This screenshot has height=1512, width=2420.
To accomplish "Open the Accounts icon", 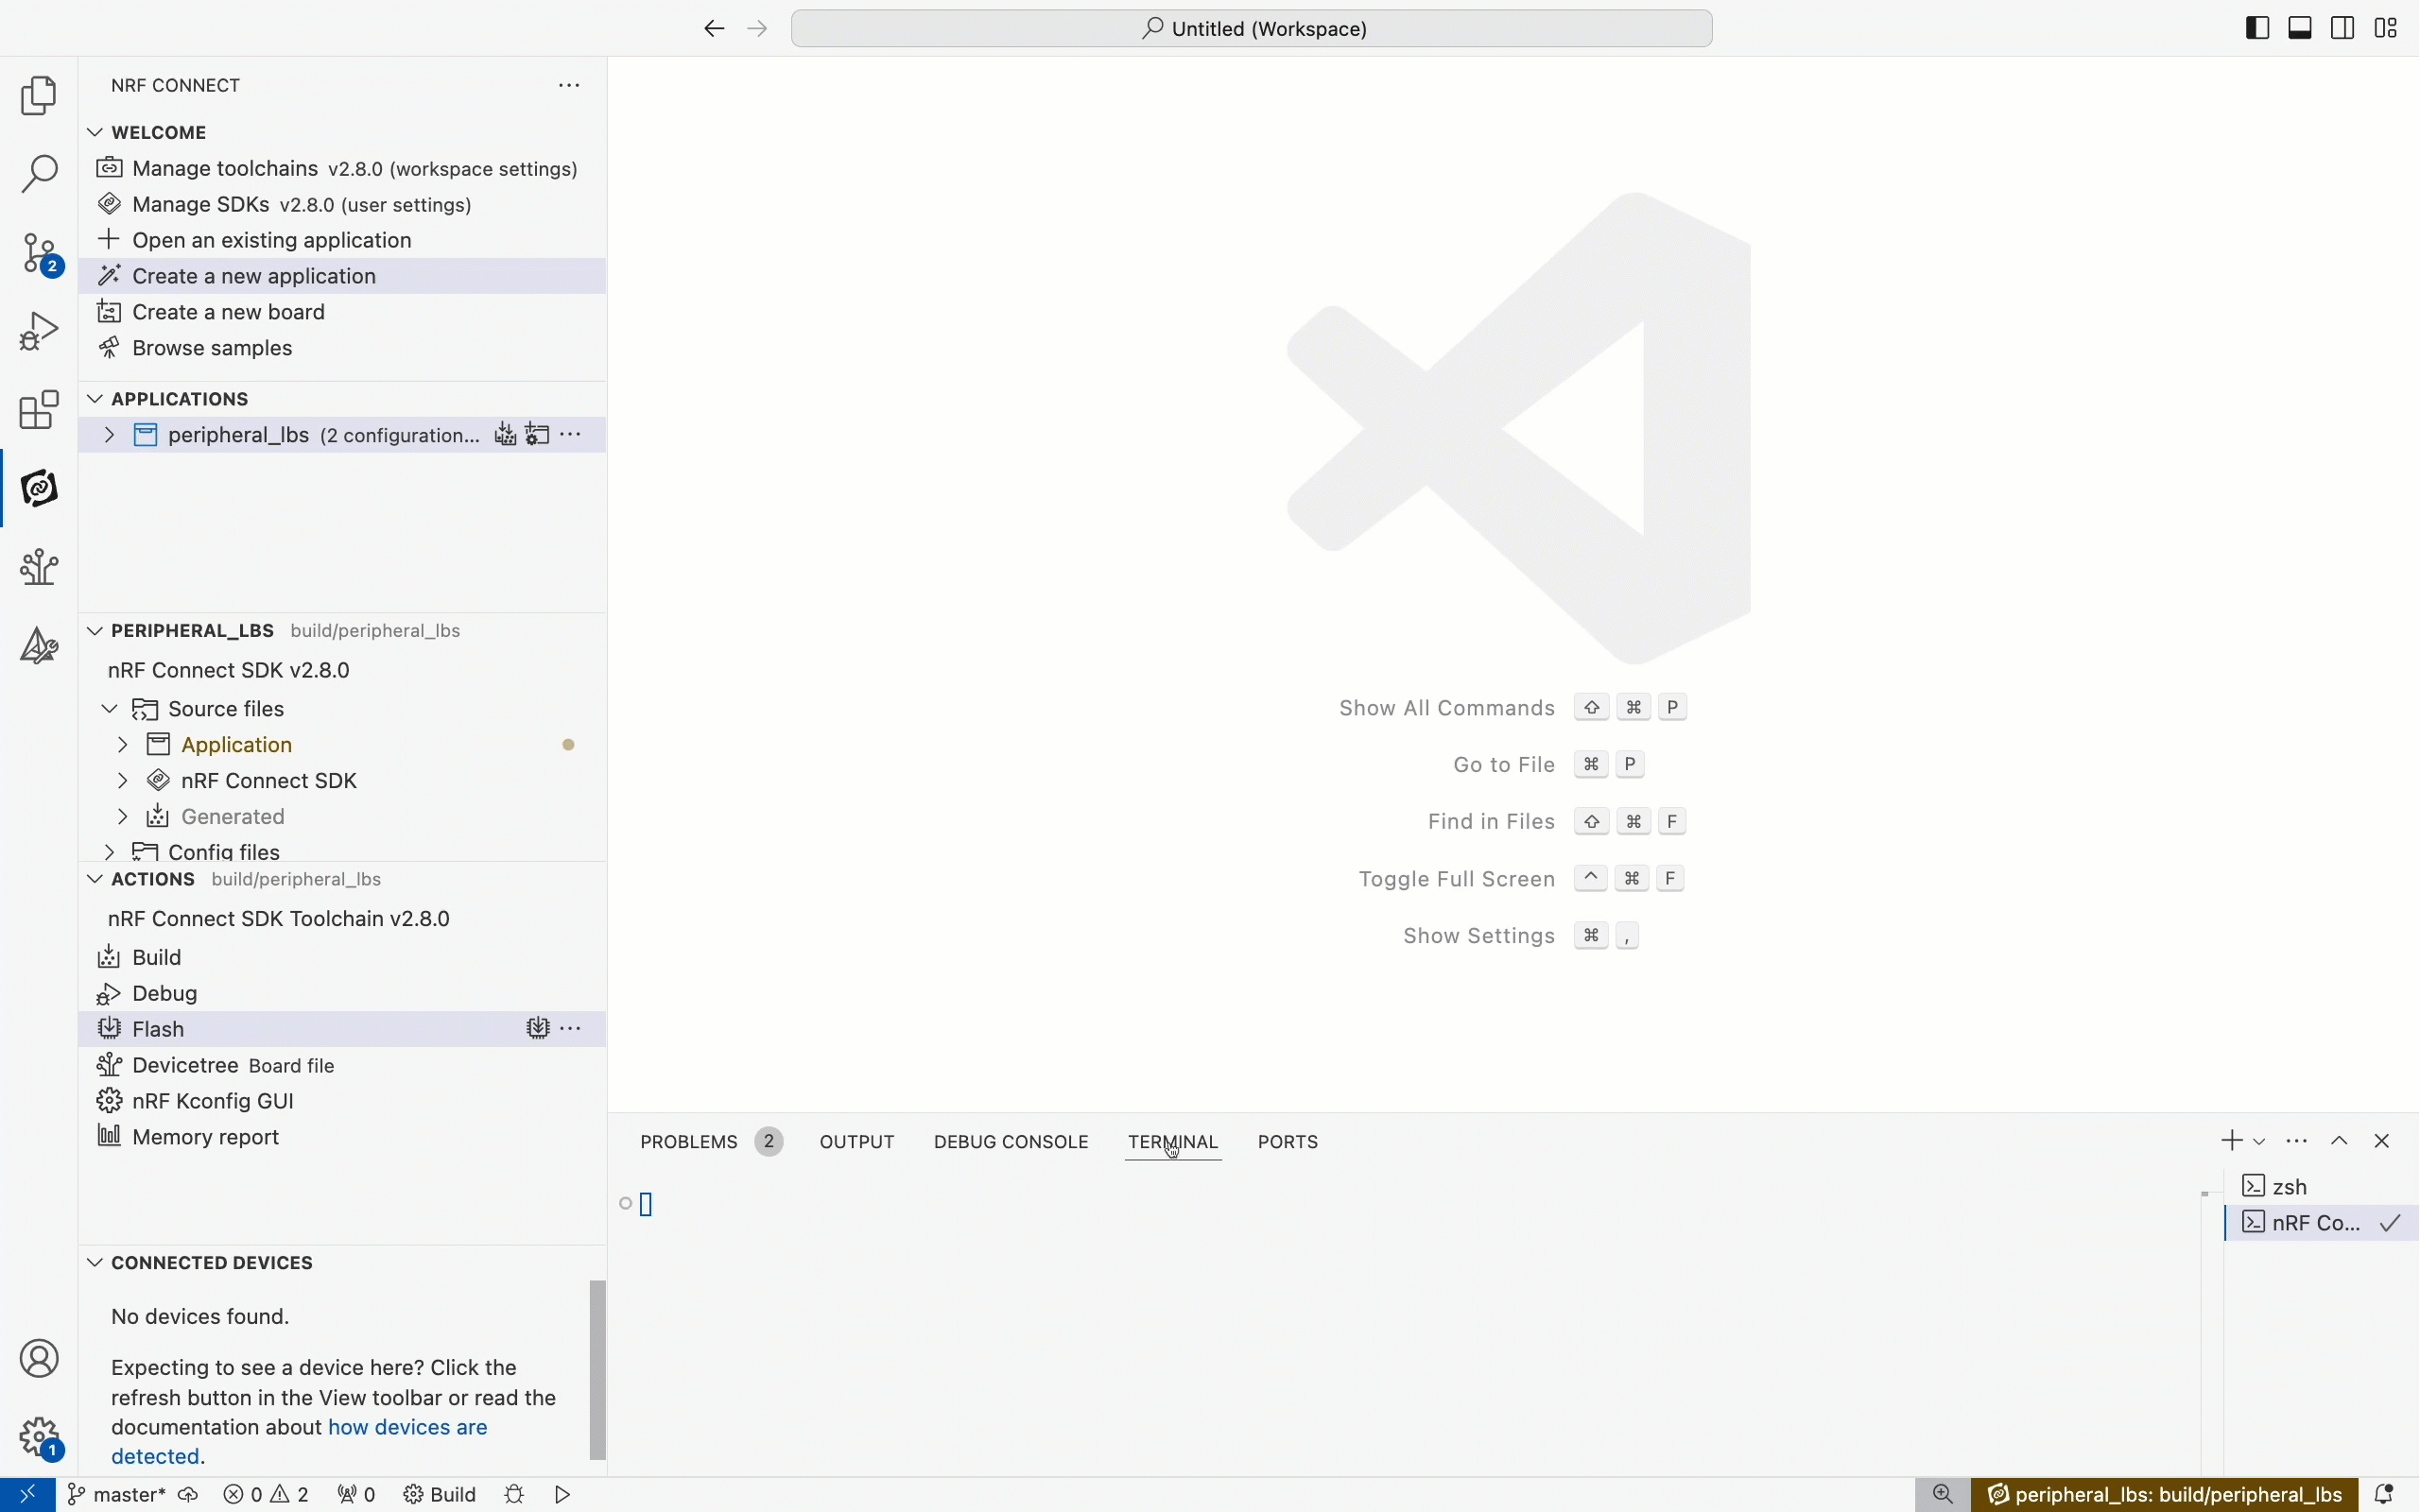I will pyautogui.click(x=39, y=1358).
